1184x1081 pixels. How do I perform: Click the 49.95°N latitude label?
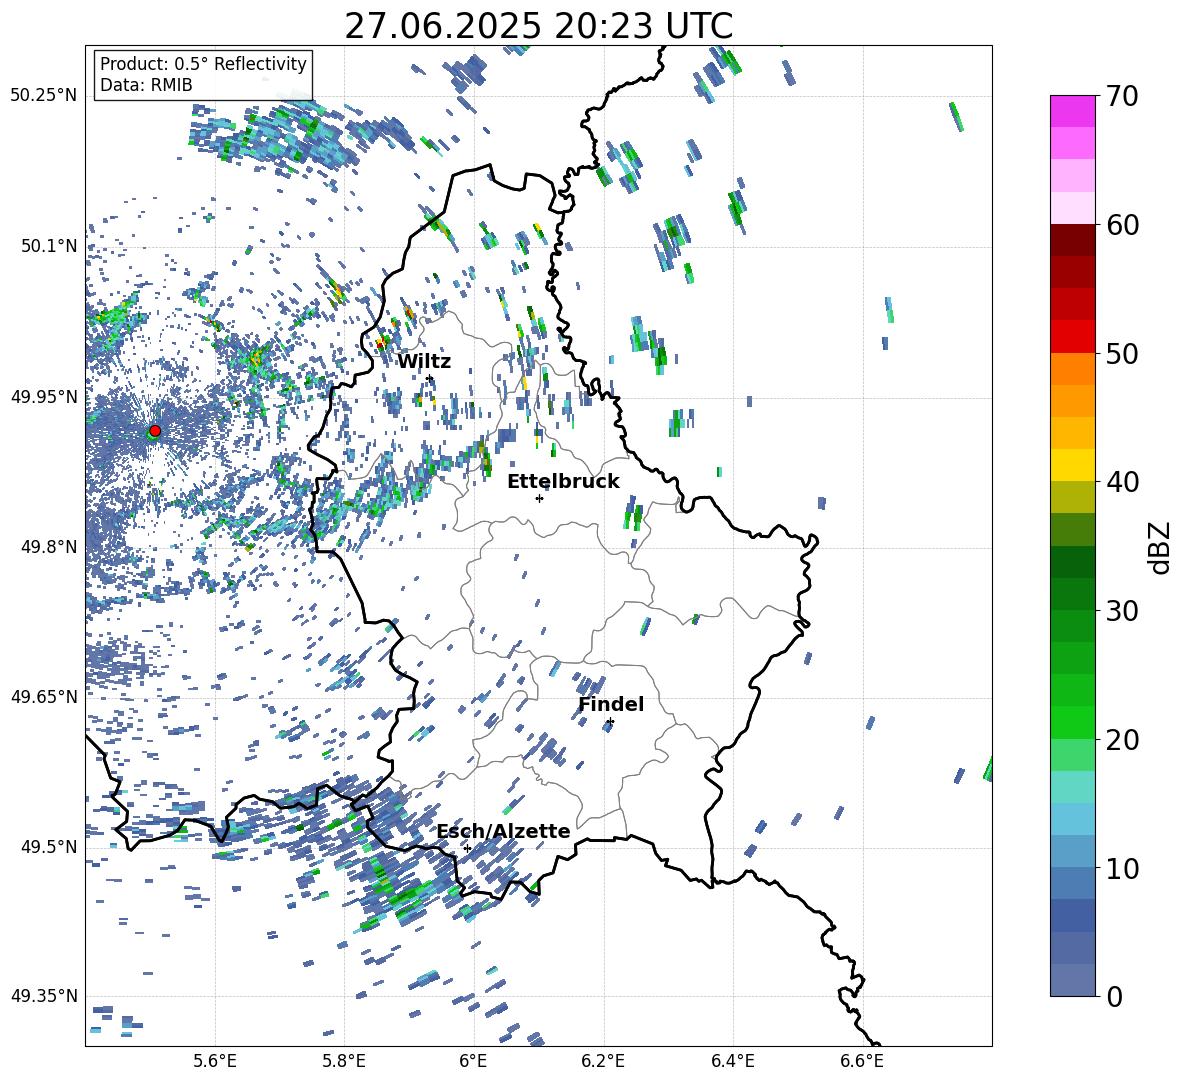44,396
